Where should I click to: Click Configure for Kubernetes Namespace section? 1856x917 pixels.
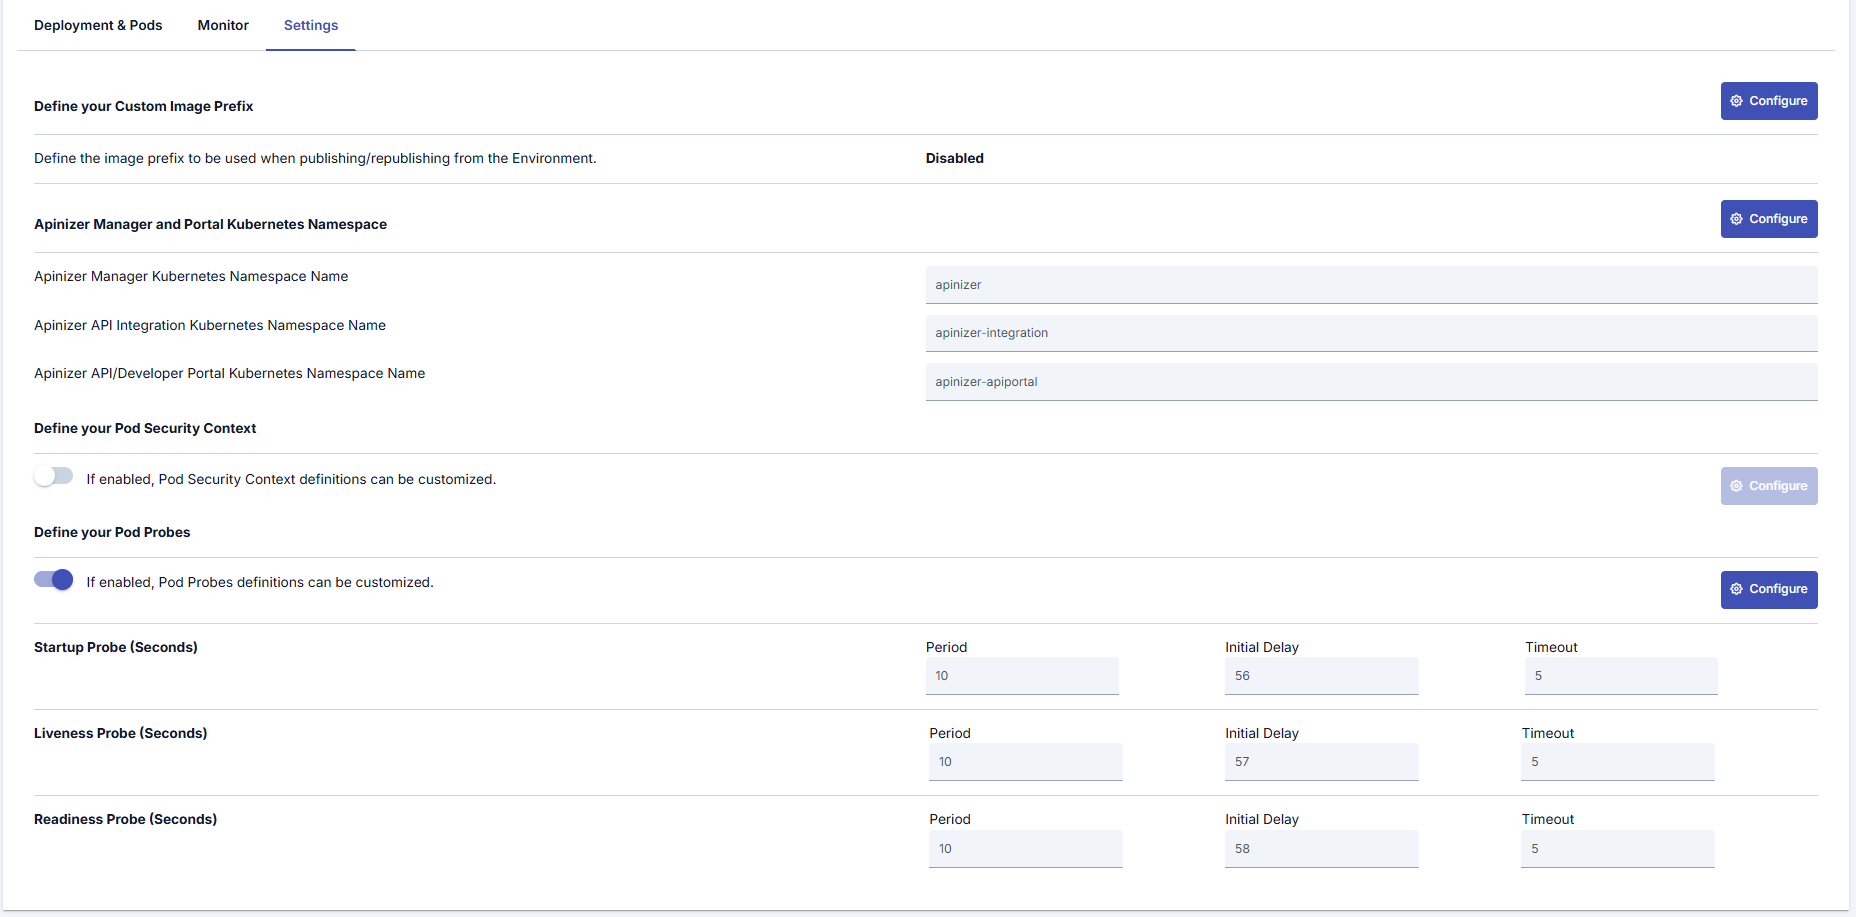[1769, 219]
